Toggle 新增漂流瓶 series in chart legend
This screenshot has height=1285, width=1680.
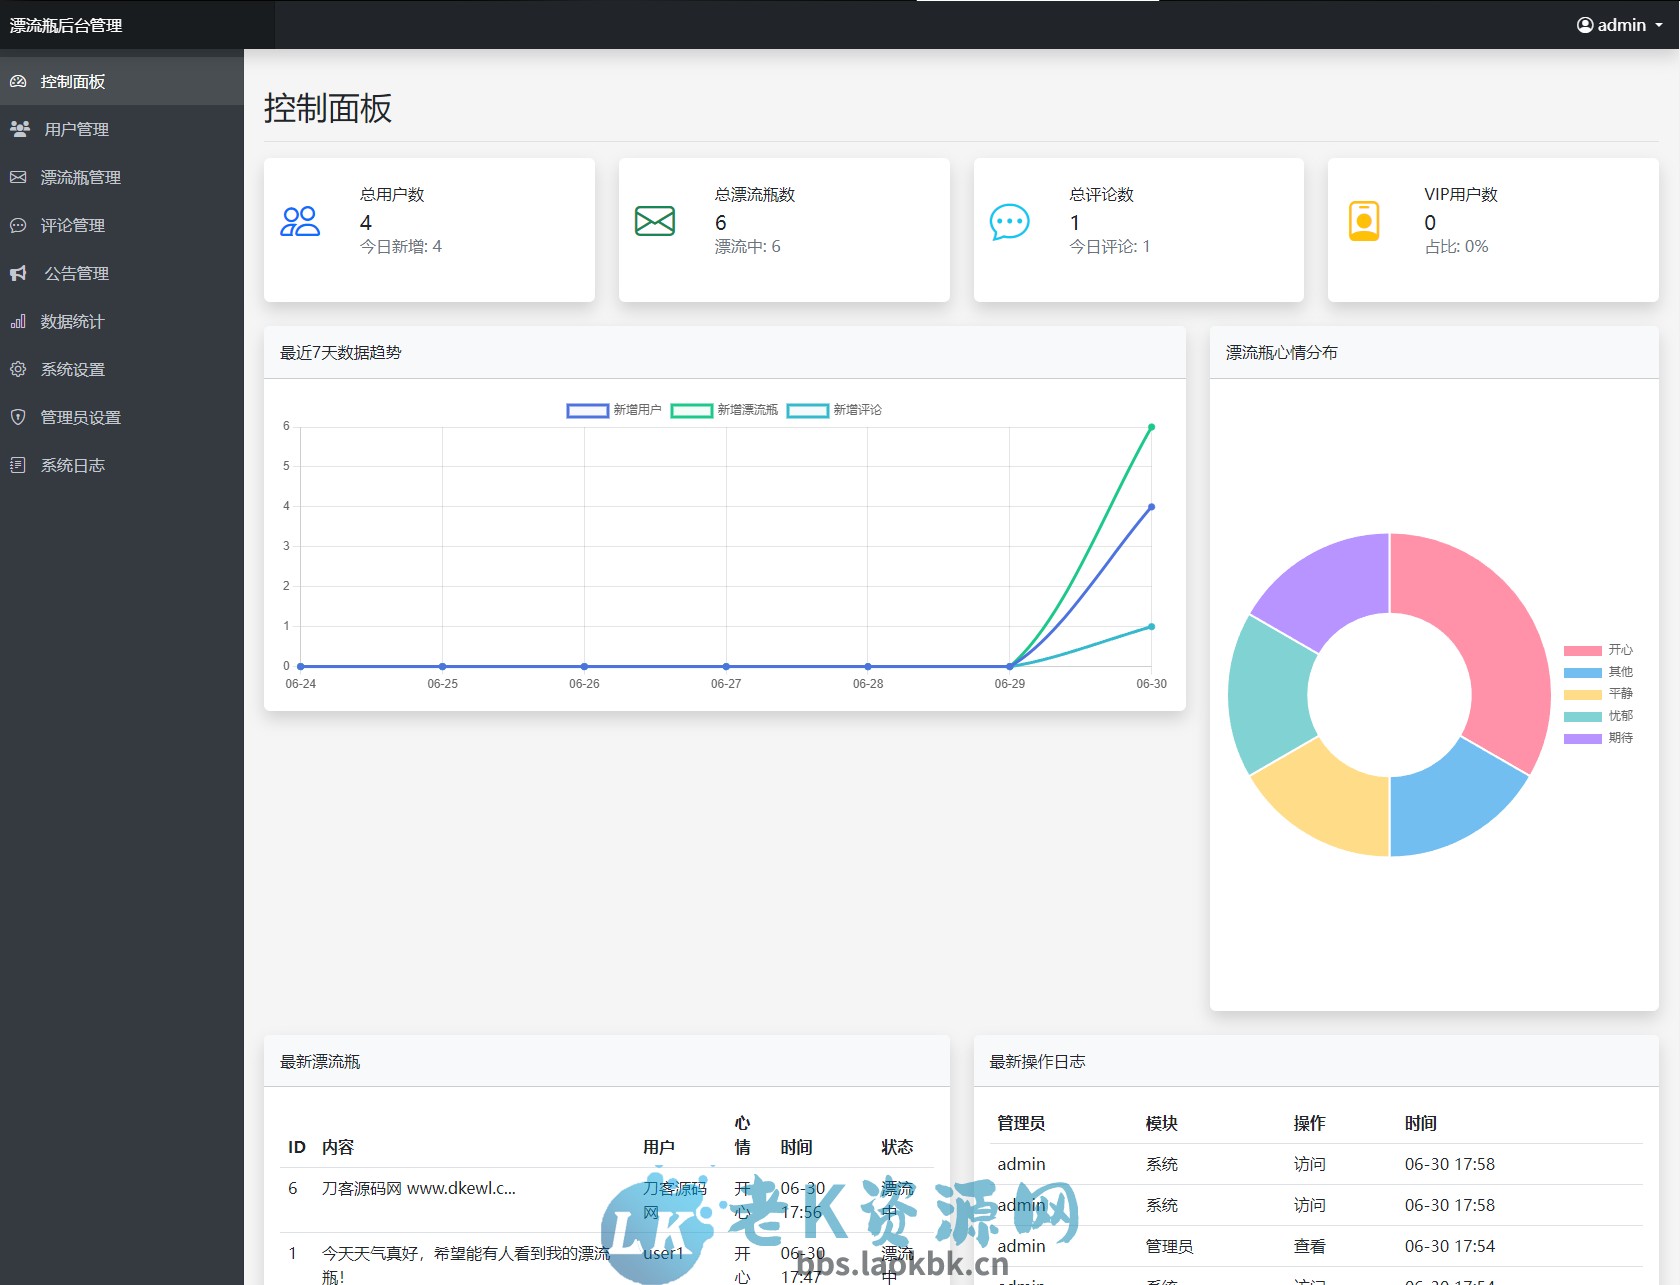tap(724, 410)
